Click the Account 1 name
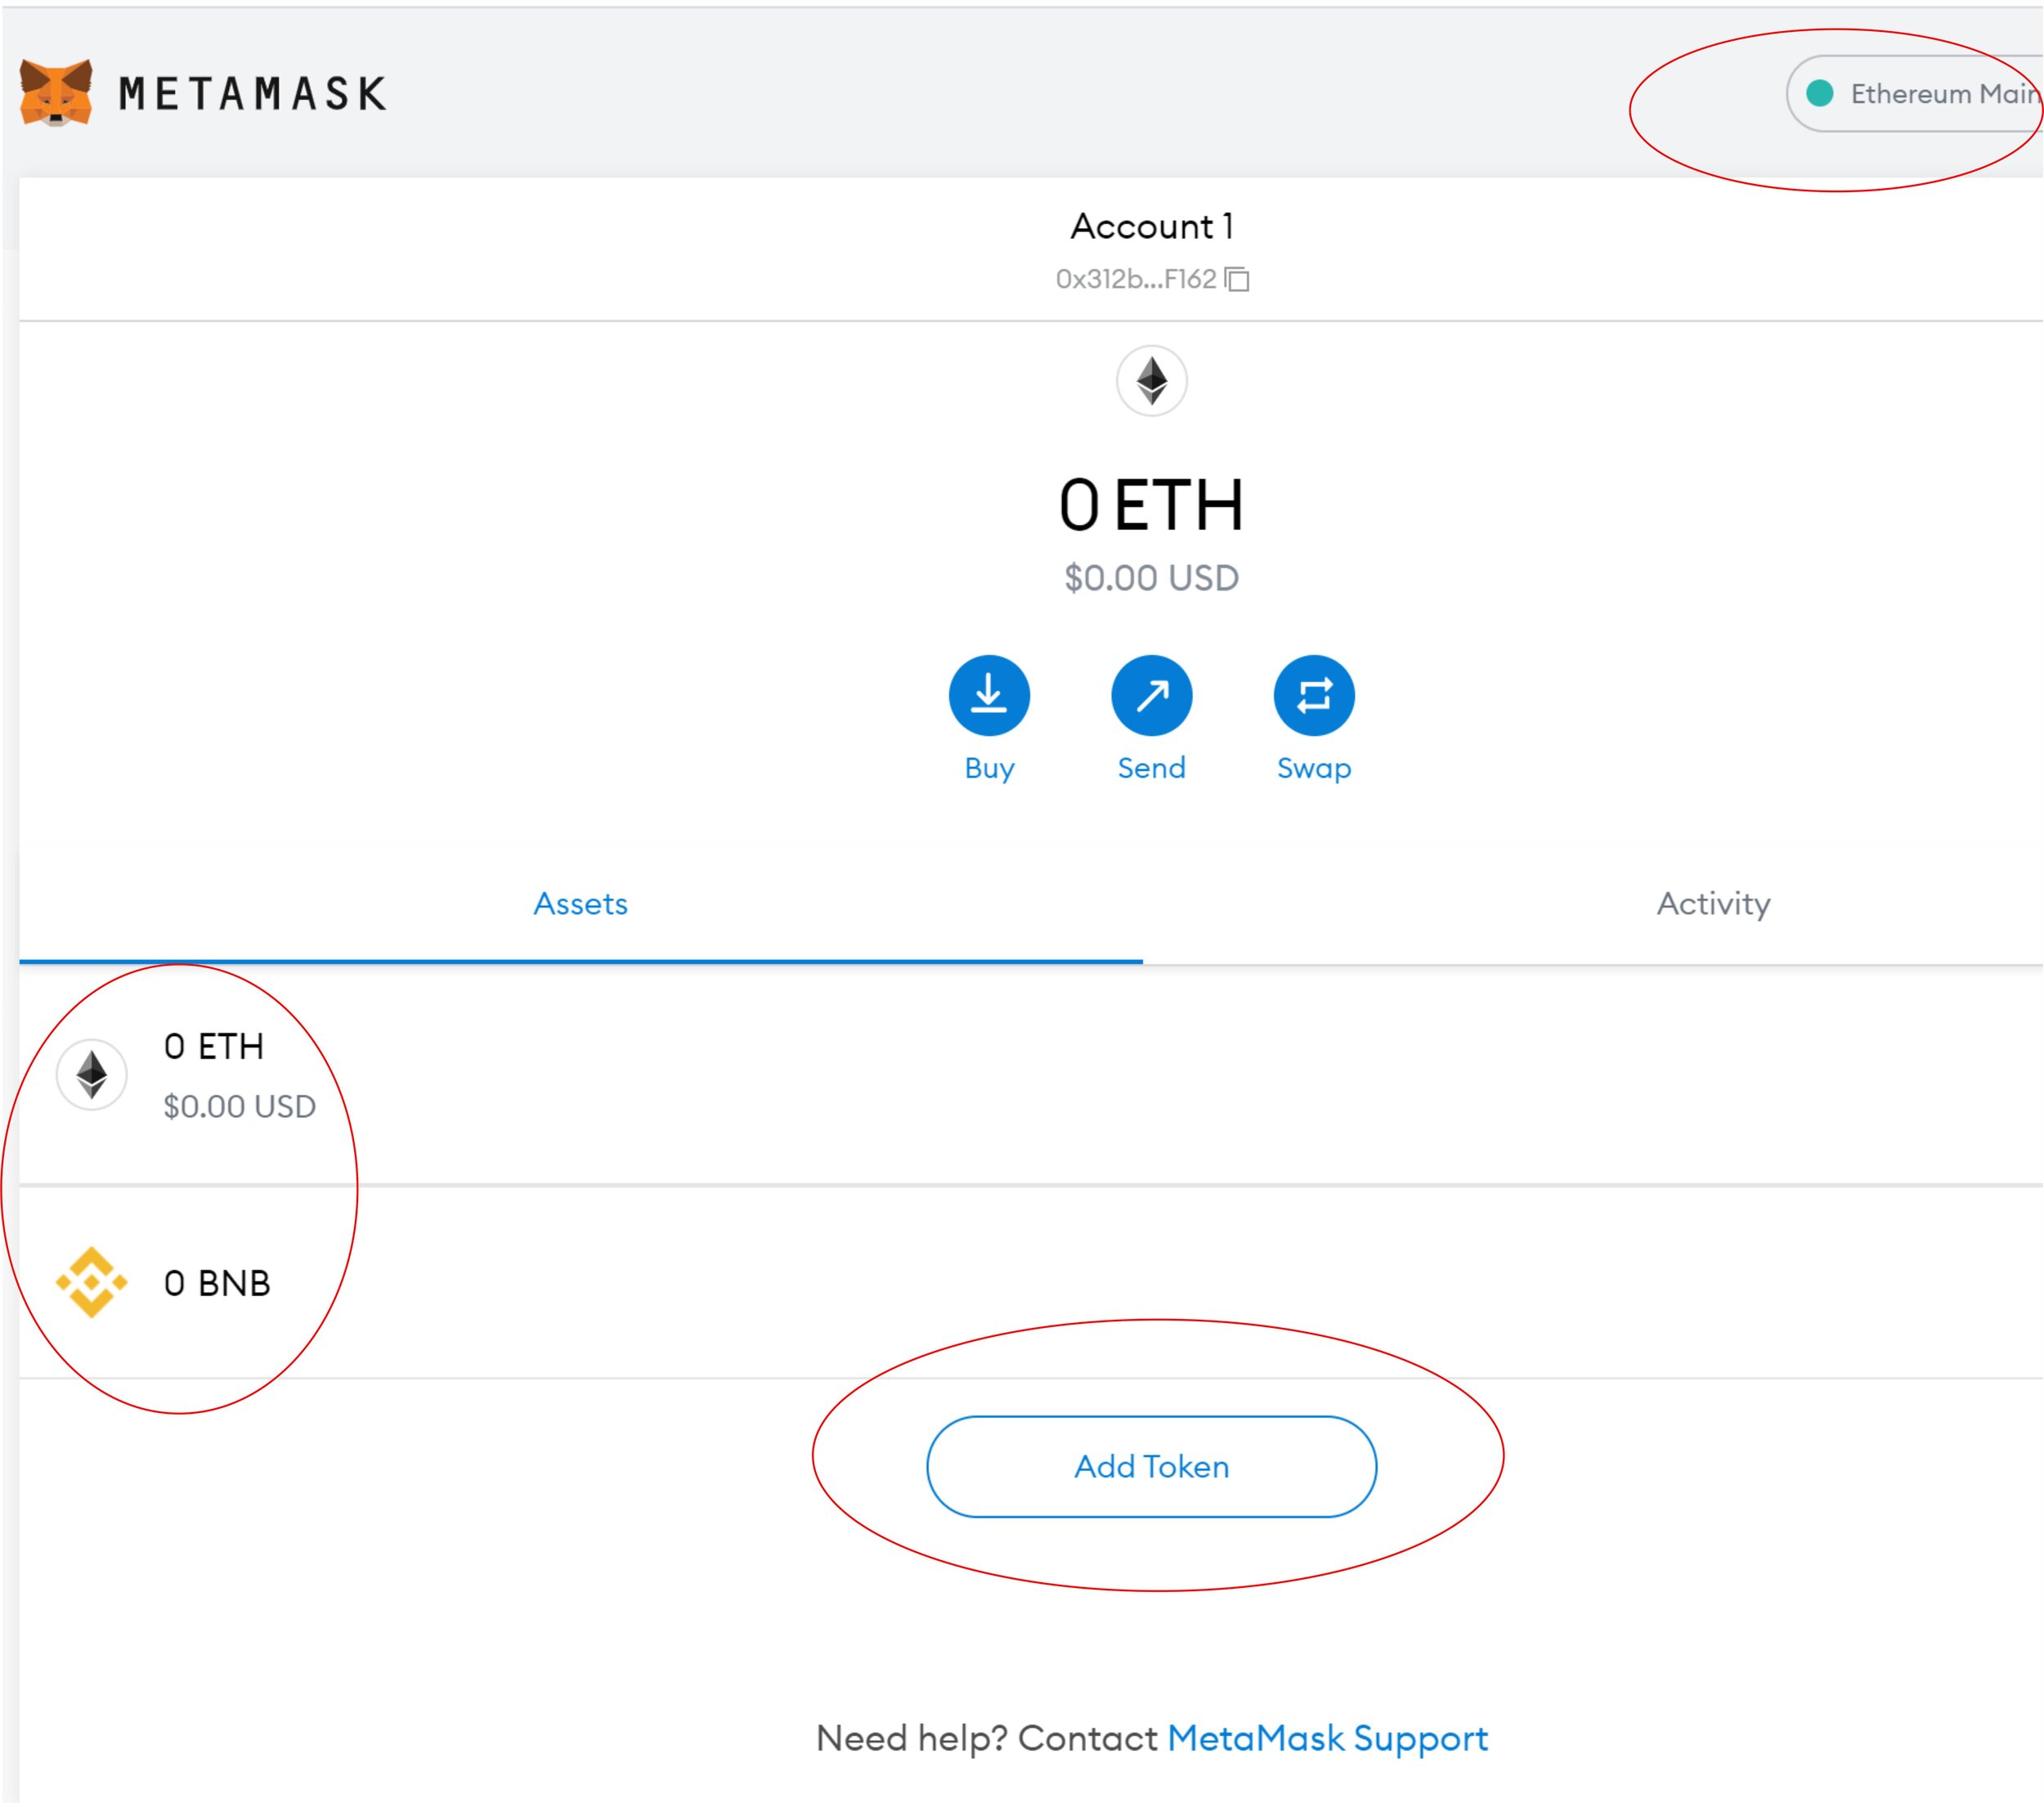 coord(1151,227)
